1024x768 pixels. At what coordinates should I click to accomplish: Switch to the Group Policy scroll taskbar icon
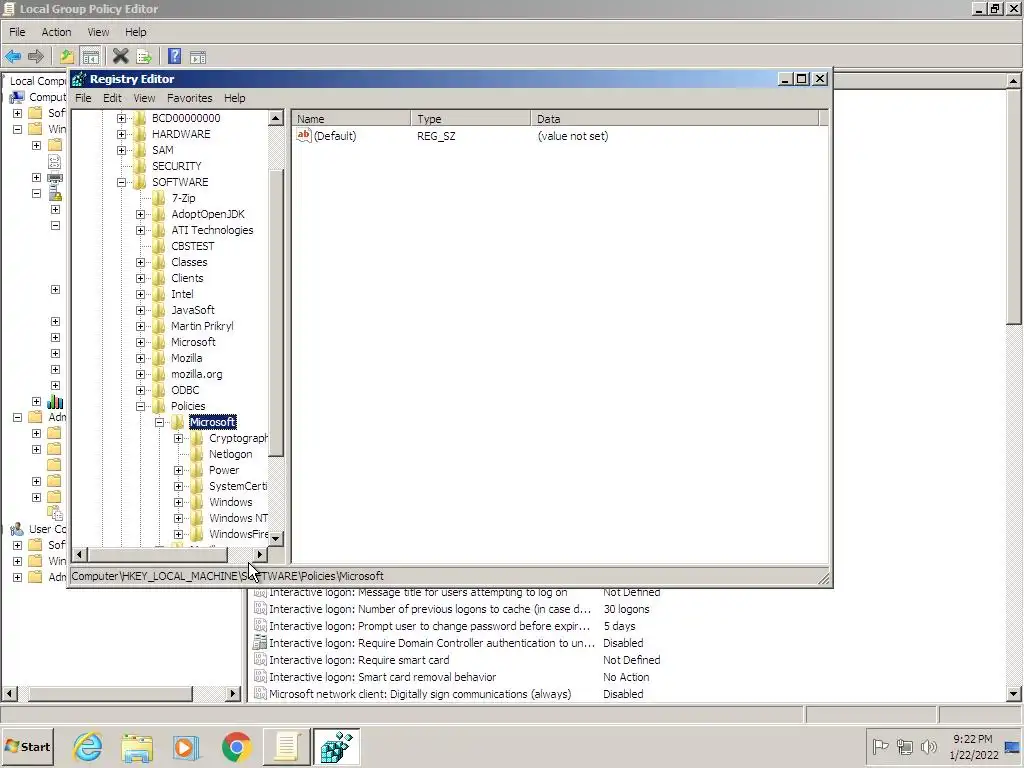click(286, 746)
